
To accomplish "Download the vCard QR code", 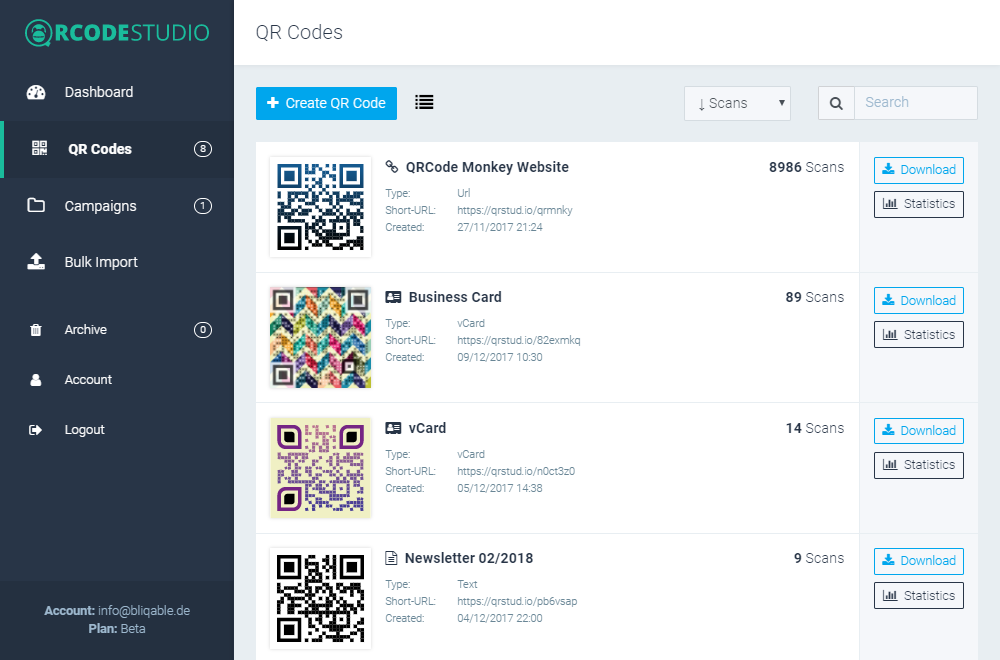I will click(918, 431).
